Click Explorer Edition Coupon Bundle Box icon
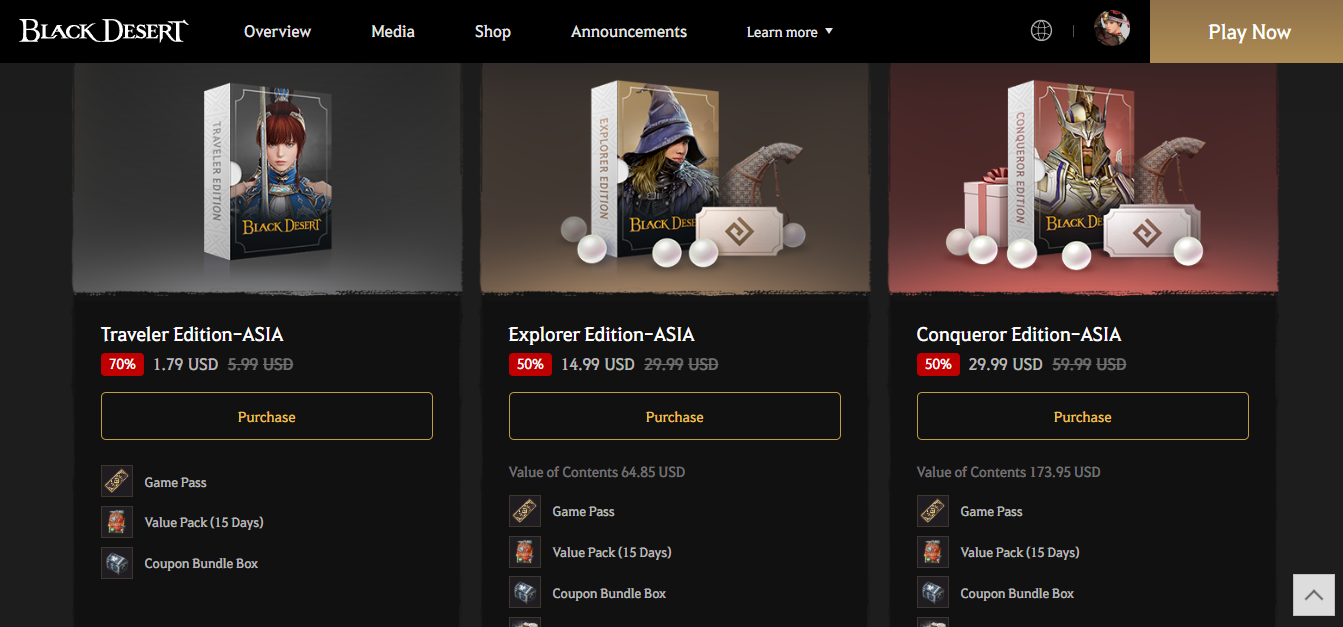Screen dimensions: 1343x627 point(525,593)
